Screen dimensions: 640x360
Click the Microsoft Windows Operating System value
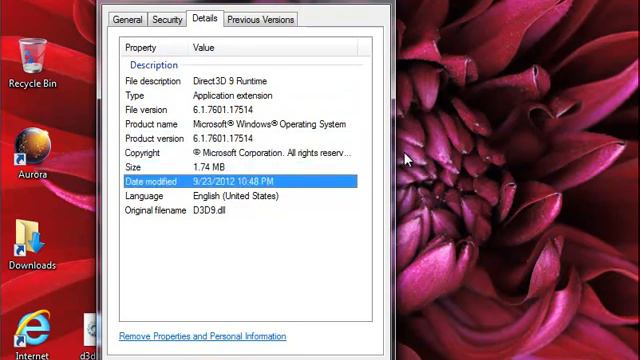pos(269,124)
